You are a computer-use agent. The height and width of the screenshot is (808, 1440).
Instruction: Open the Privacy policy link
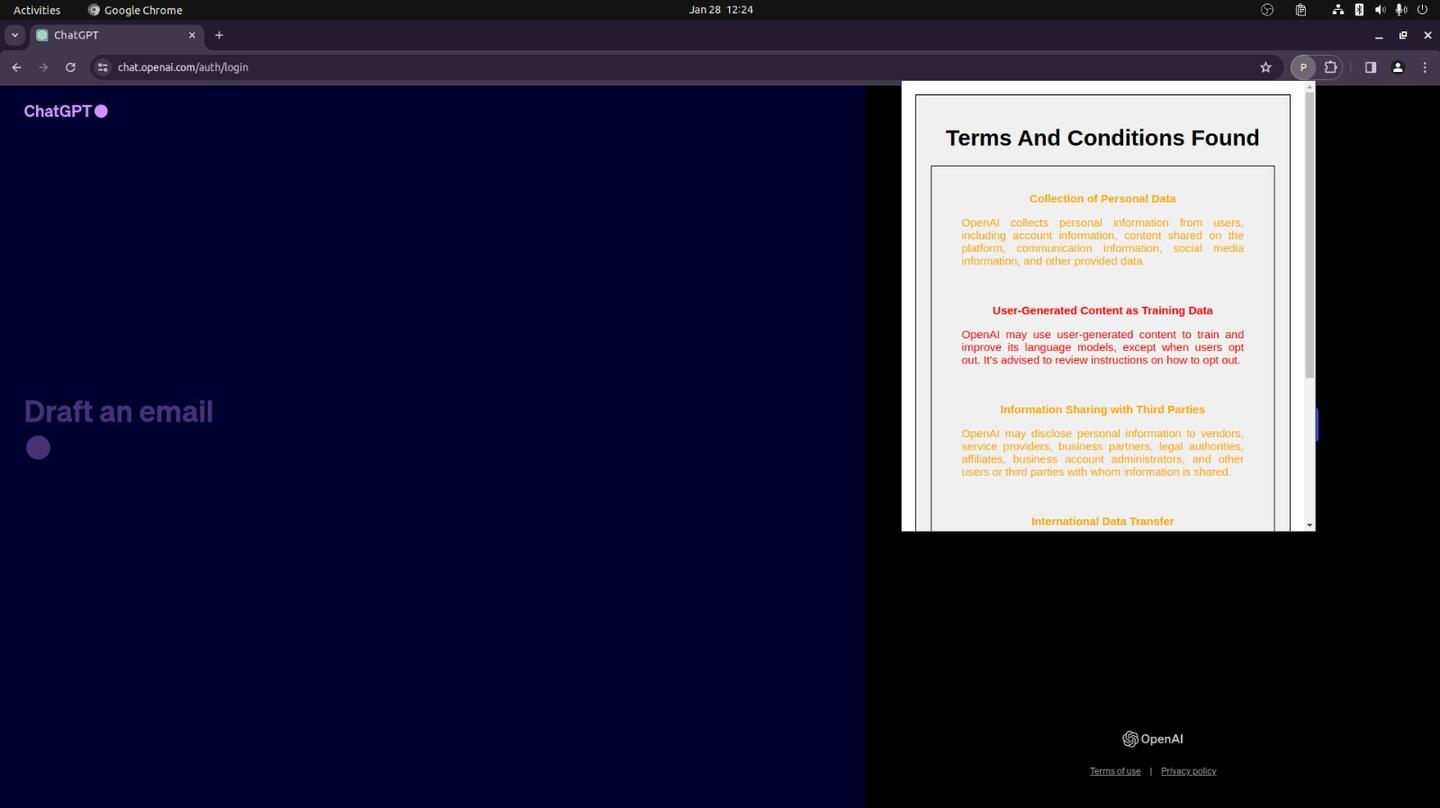pyautogui.click(x=1188, y=771)
